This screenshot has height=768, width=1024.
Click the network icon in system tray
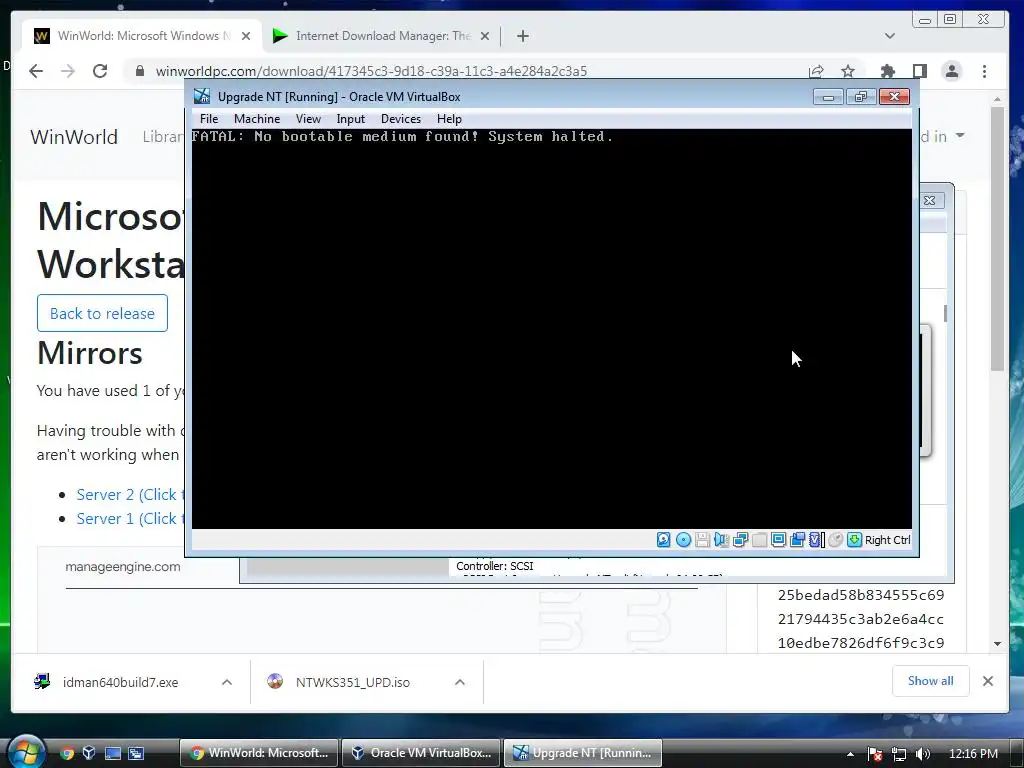point(899,754)
